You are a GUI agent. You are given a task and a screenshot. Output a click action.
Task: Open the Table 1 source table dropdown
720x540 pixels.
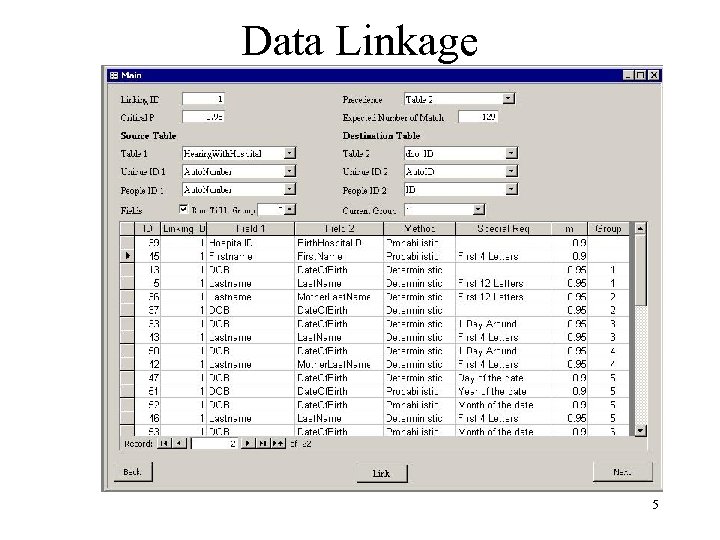[x=289, y=153]
